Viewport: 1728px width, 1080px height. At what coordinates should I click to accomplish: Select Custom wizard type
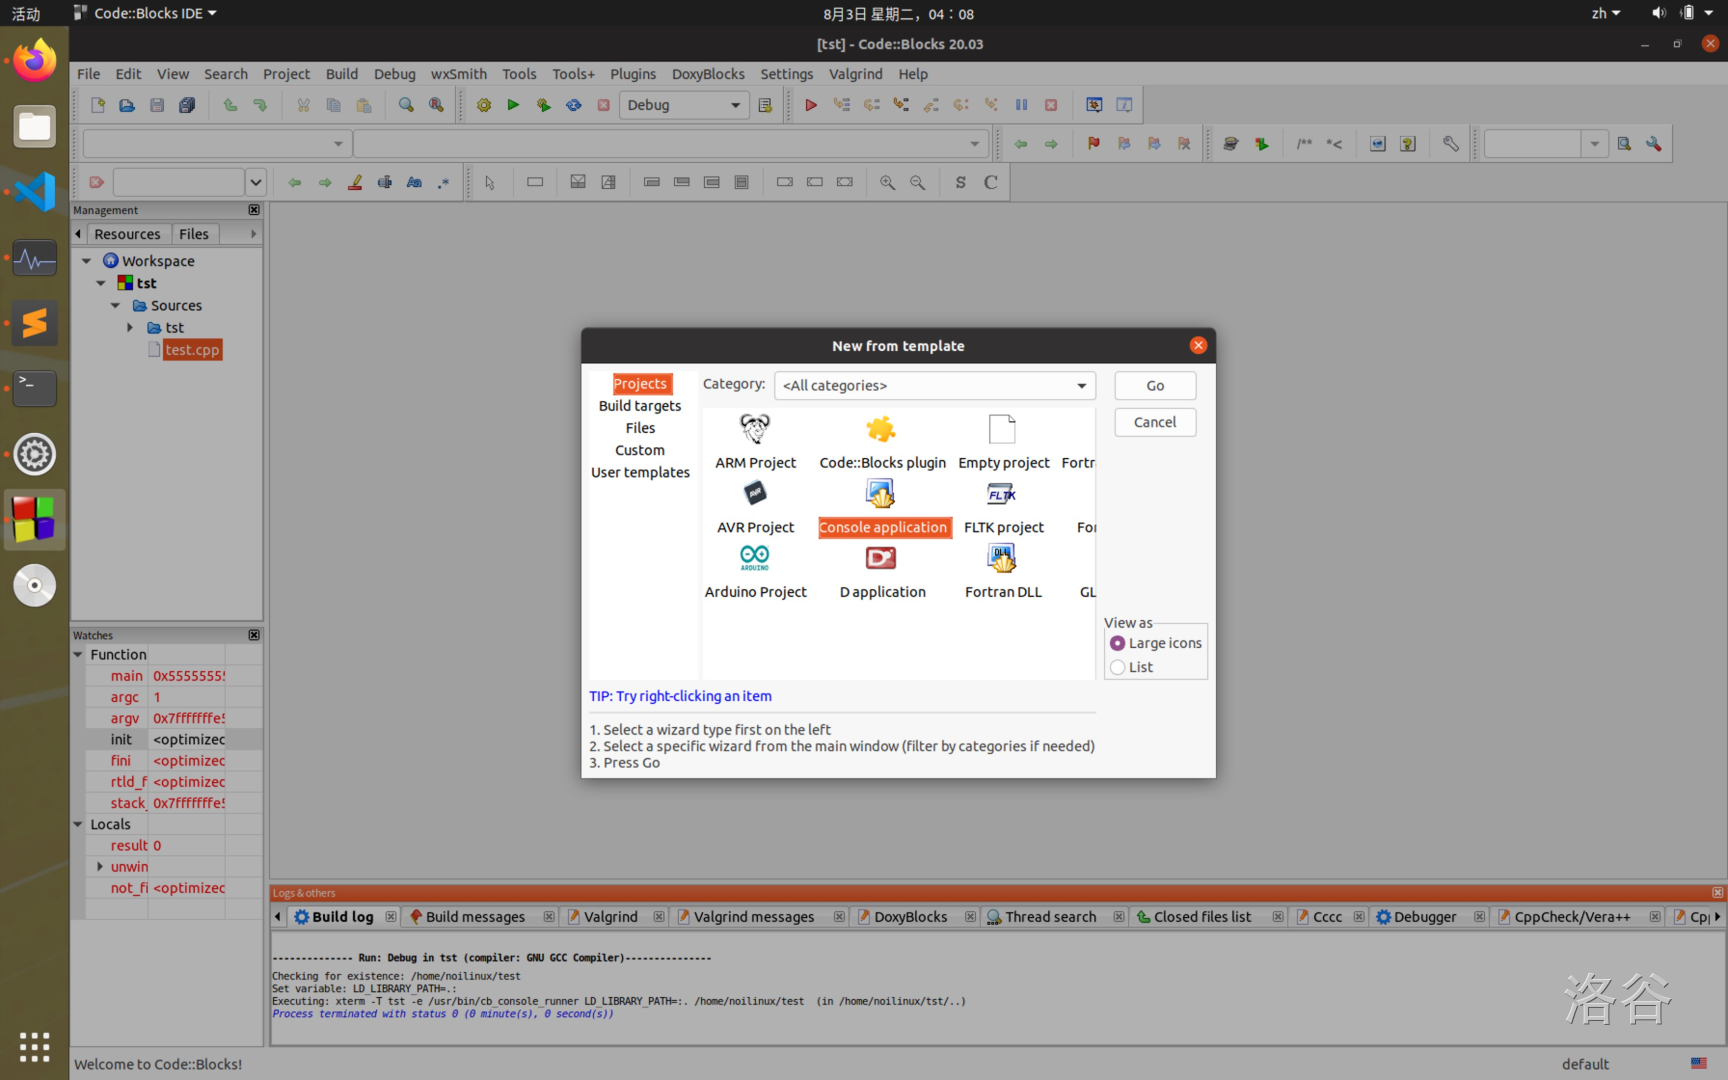640,450
